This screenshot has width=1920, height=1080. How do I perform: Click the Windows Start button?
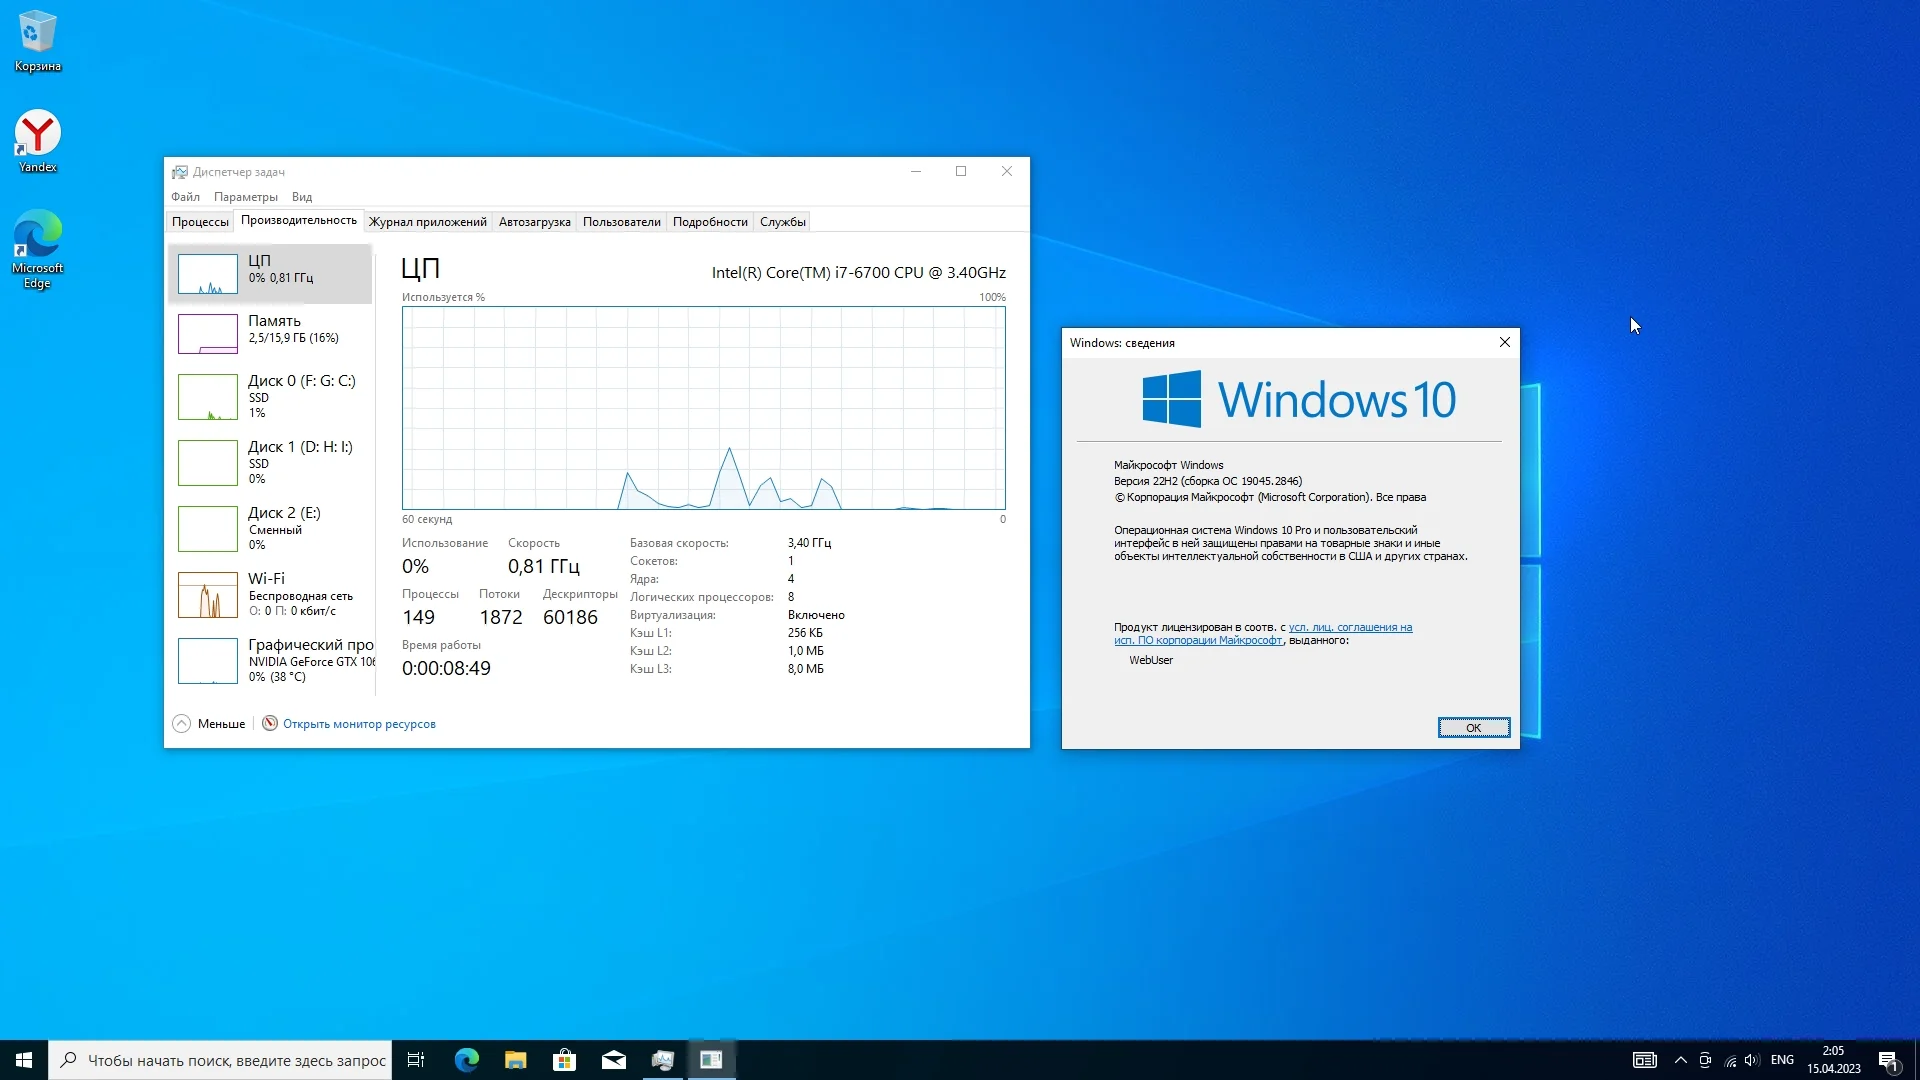click(24, 1060)
